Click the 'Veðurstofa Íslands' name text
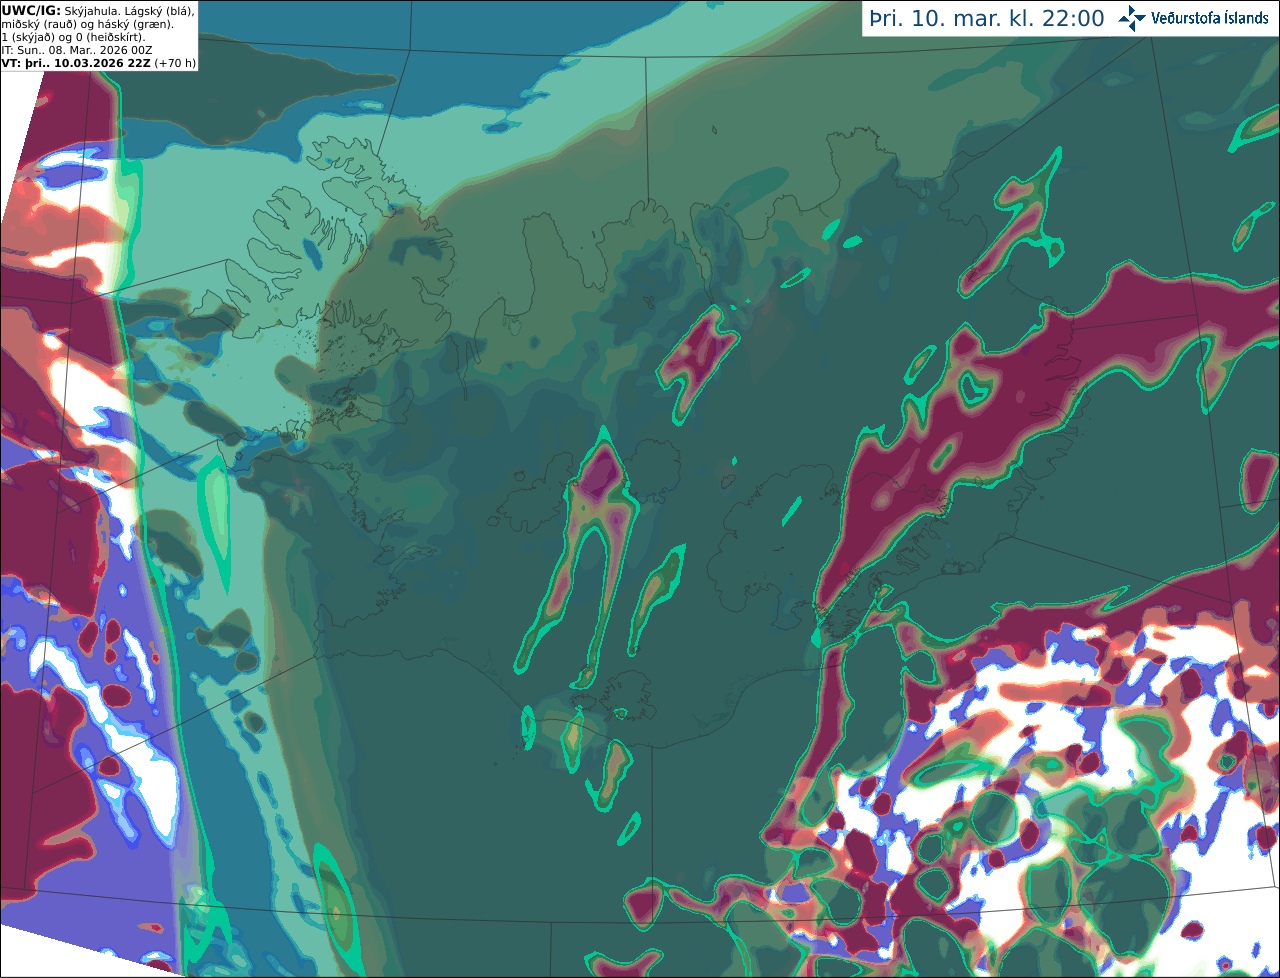Image resolution: width=1280 pixels, height=978 pixels. click(x=1211, y=19)
